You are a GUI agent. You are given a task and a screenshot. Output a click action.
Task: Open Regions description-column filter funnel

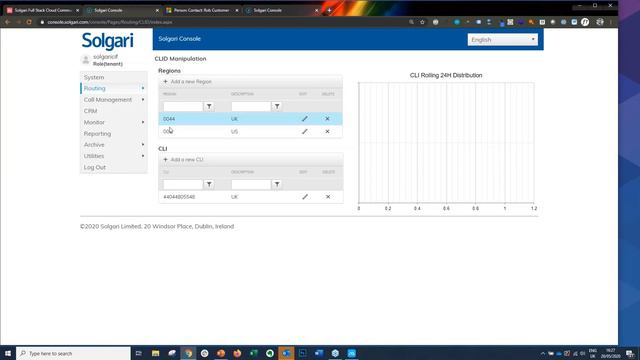click(277, 107)
